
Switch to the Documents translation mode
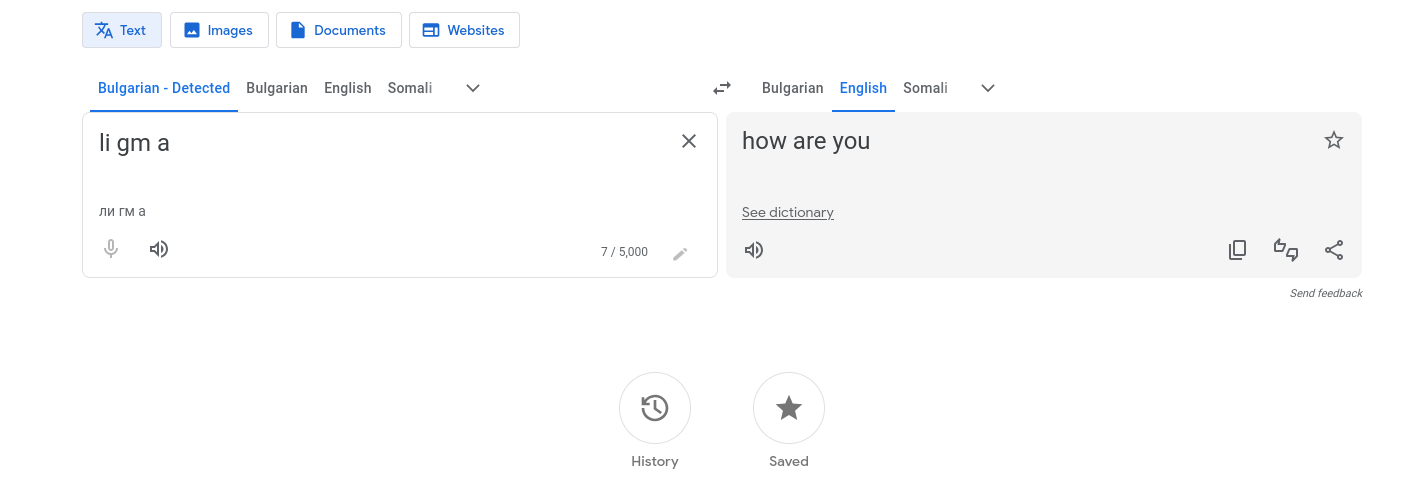338,30
